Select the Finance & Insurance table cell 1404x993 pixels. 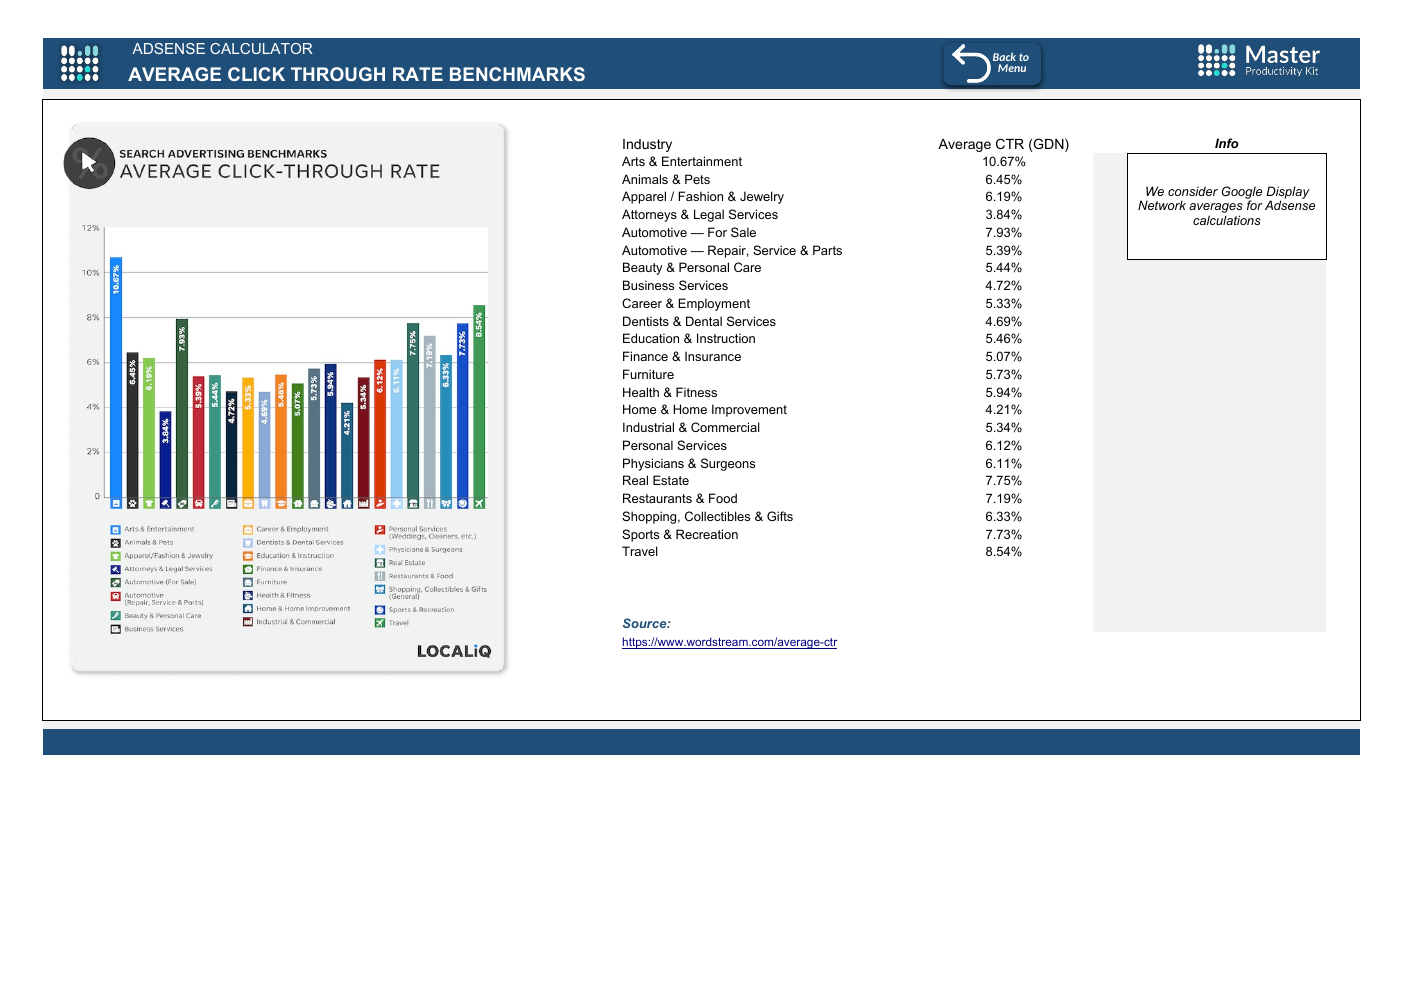point(682,357)
